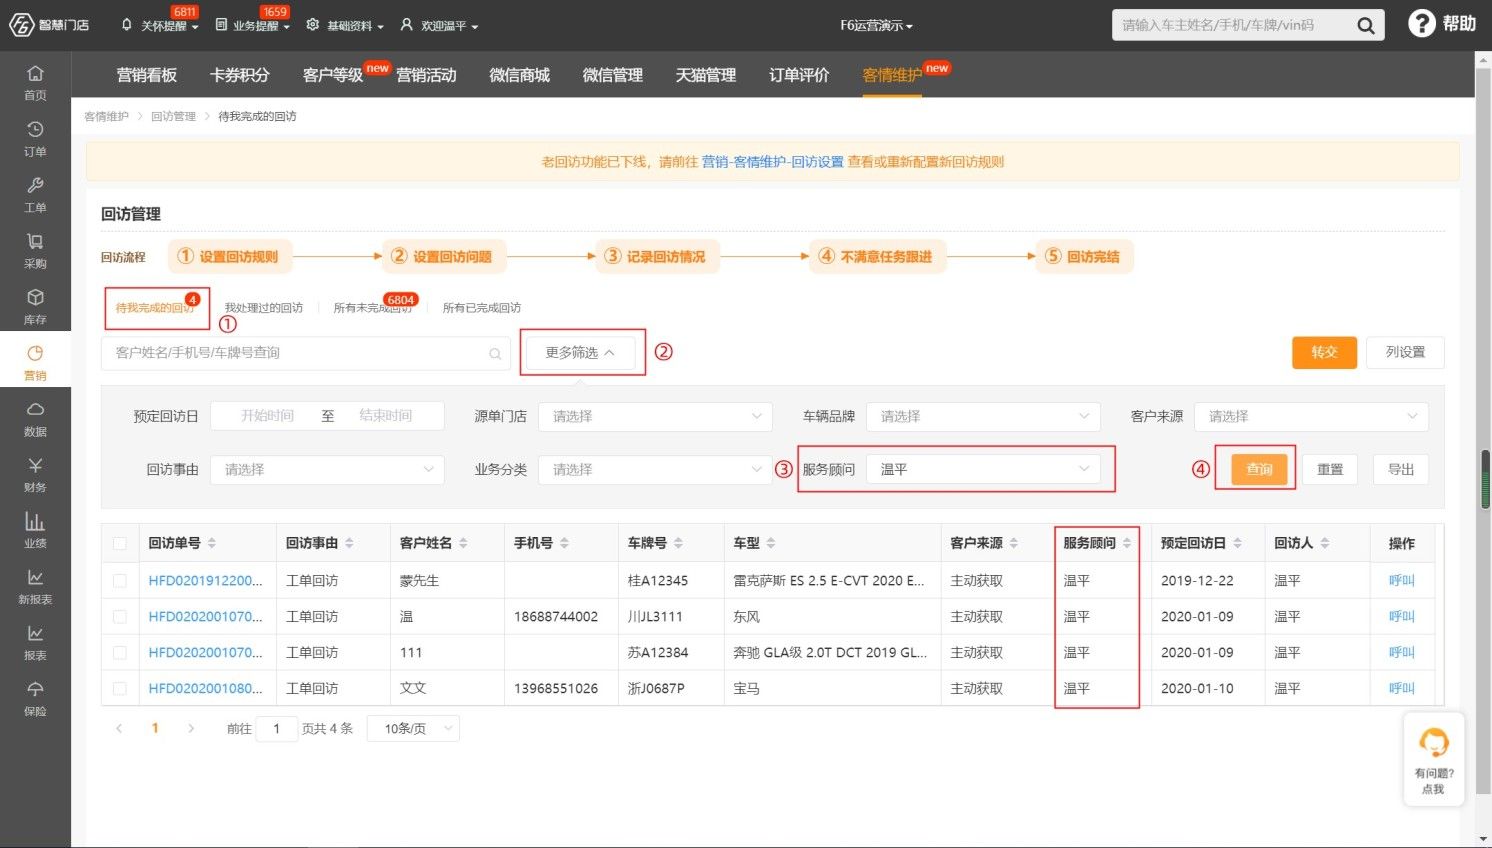The height and width of the screenshot is (848, 1492).
Task: Sort by 预定回访日 column arrows
Action: (1237, 543)
